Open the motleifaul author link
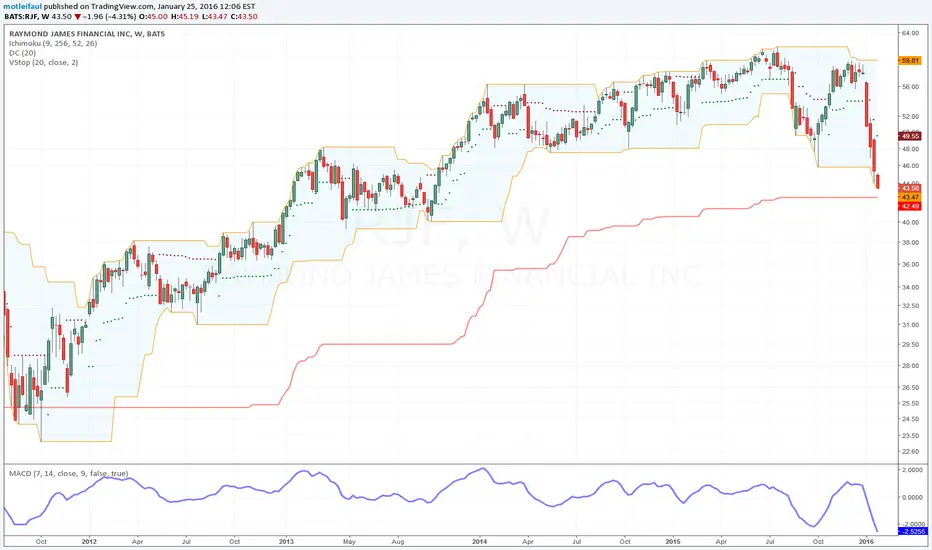The height and width of the screenshot is (550, 932). [x=23, y=7]
